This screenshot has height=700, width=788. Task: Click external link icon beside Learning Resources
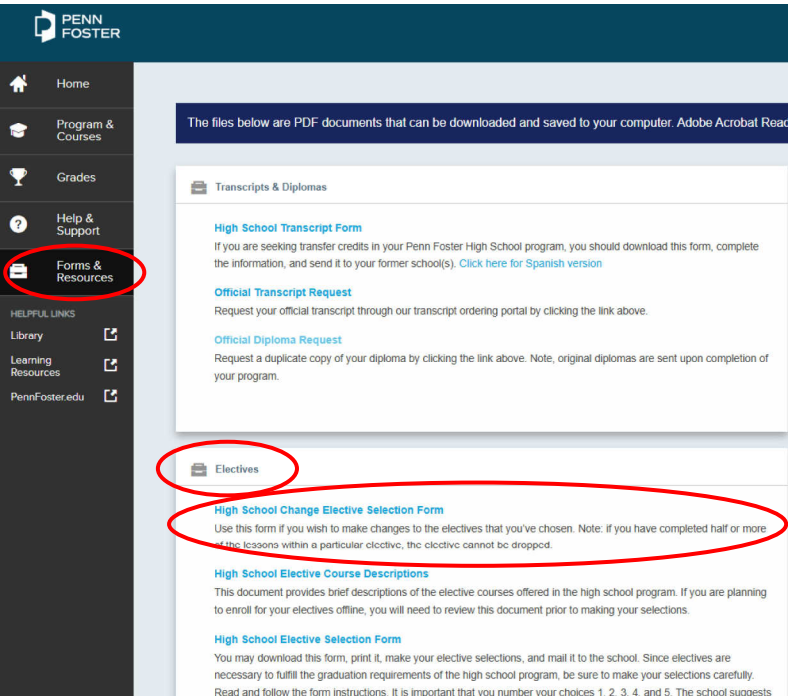(111, 366)
